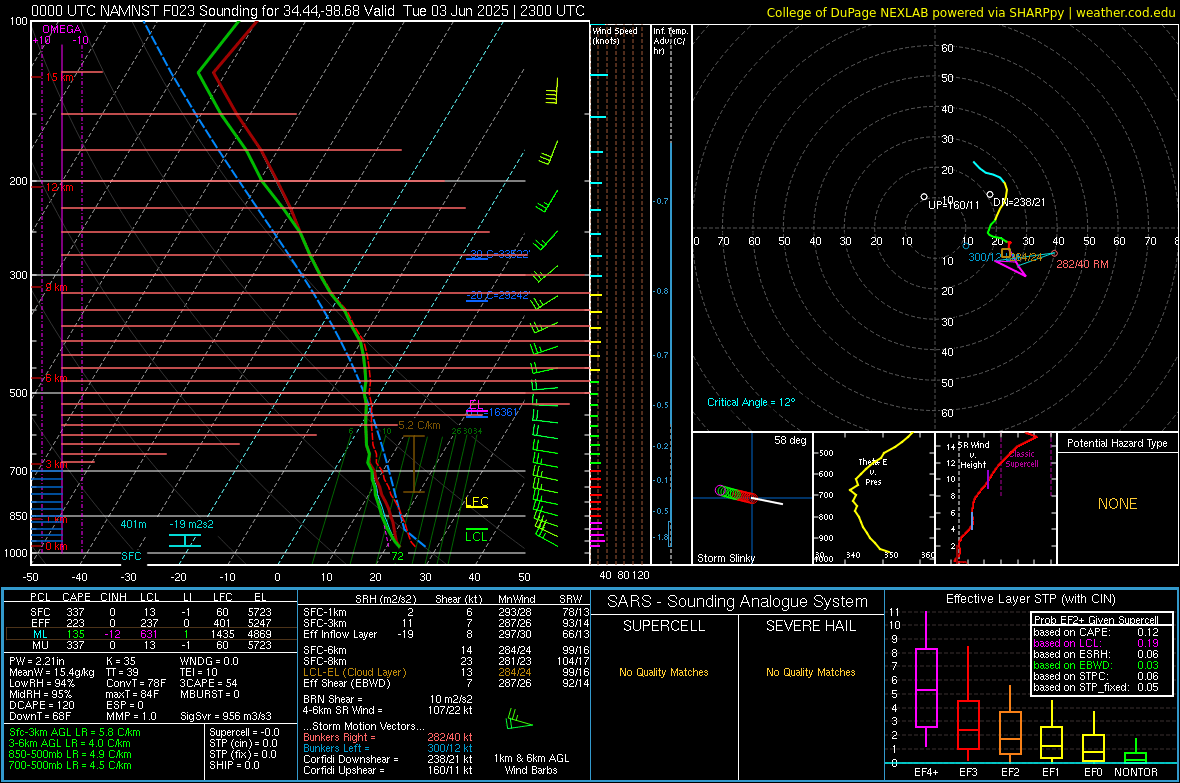Image resolution: width=1180 pixels, height=783 pixels.
Task: Click the "58 deg" slinky tilt value
Action: pos(790,440)
